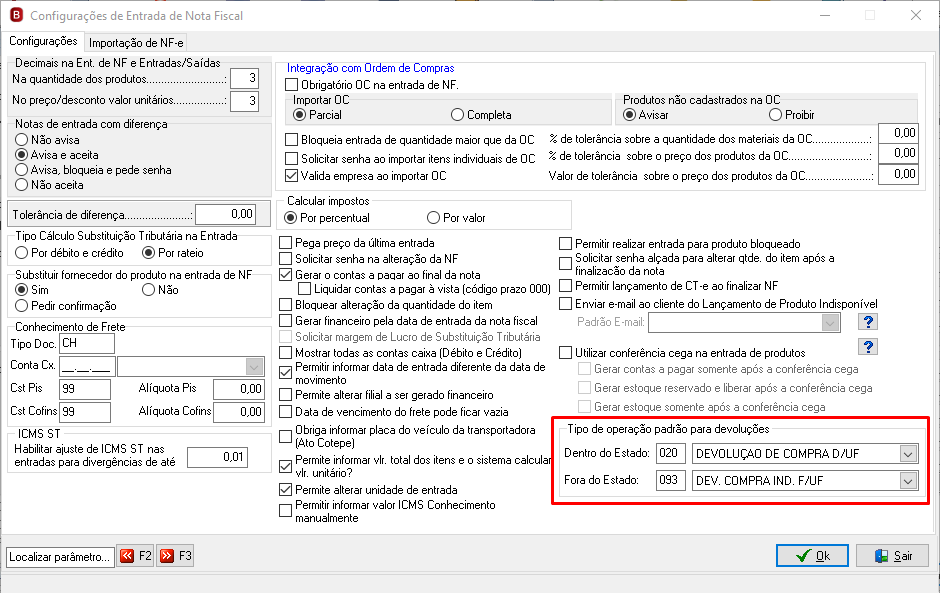Click Tolerância de diferença value field
The image size is (940, 593).
225,214
